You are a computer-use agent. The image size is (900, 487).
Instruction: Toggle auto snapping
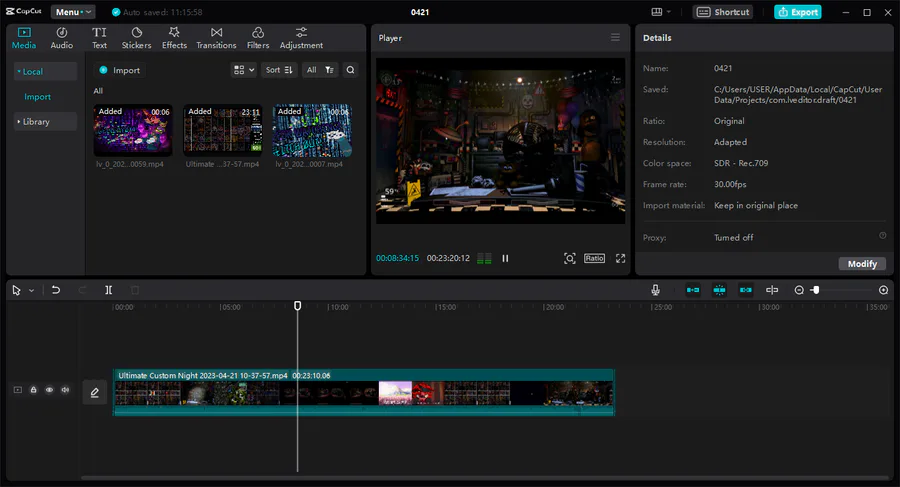[x=719, y=290]
